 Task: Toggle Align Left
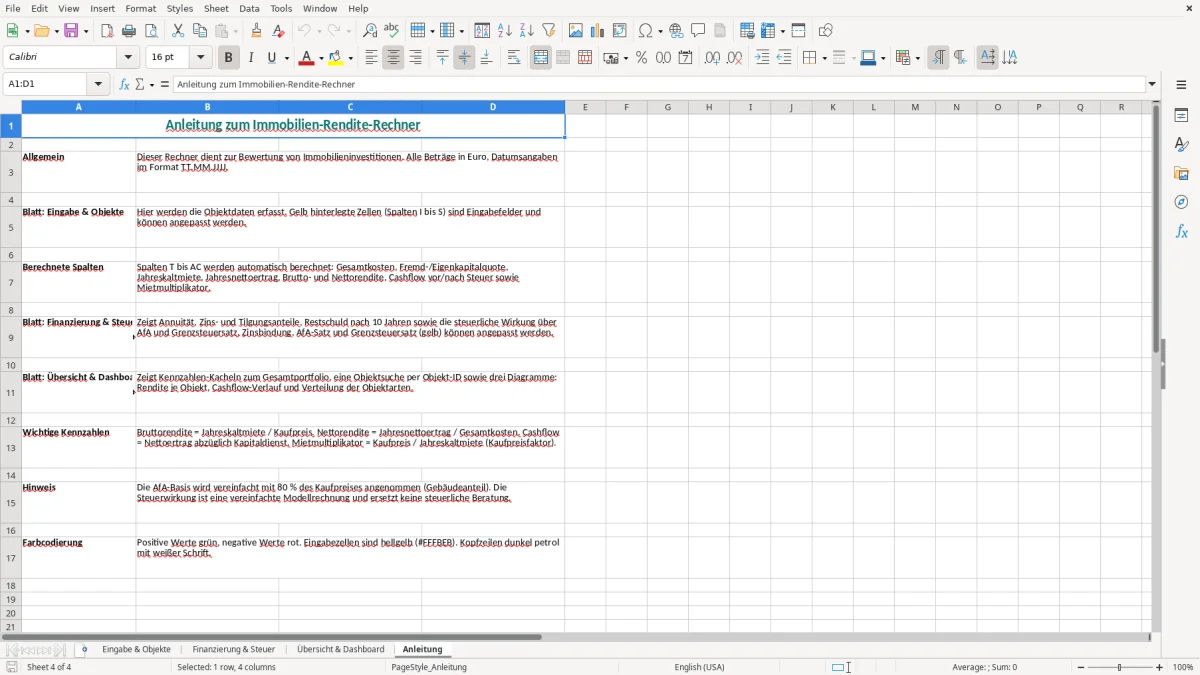click(x=371, y=58)
